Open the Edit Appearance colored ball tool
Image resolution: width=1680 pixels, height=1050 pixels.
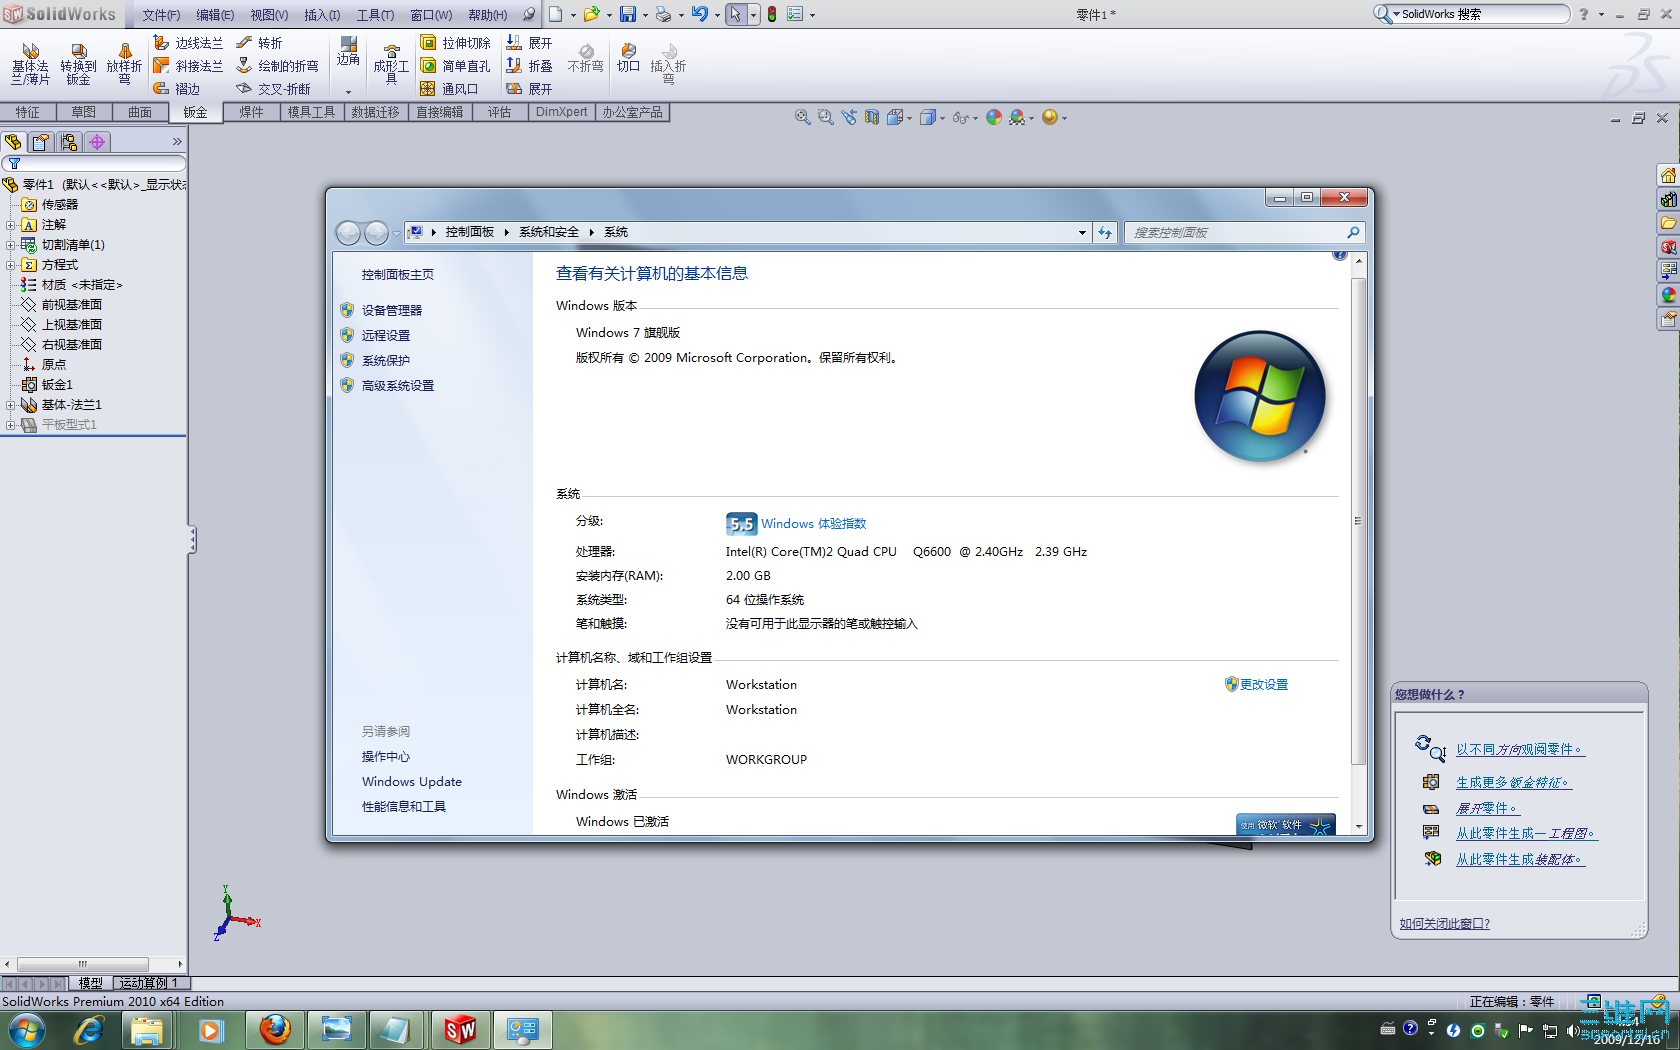pos(993,118)
